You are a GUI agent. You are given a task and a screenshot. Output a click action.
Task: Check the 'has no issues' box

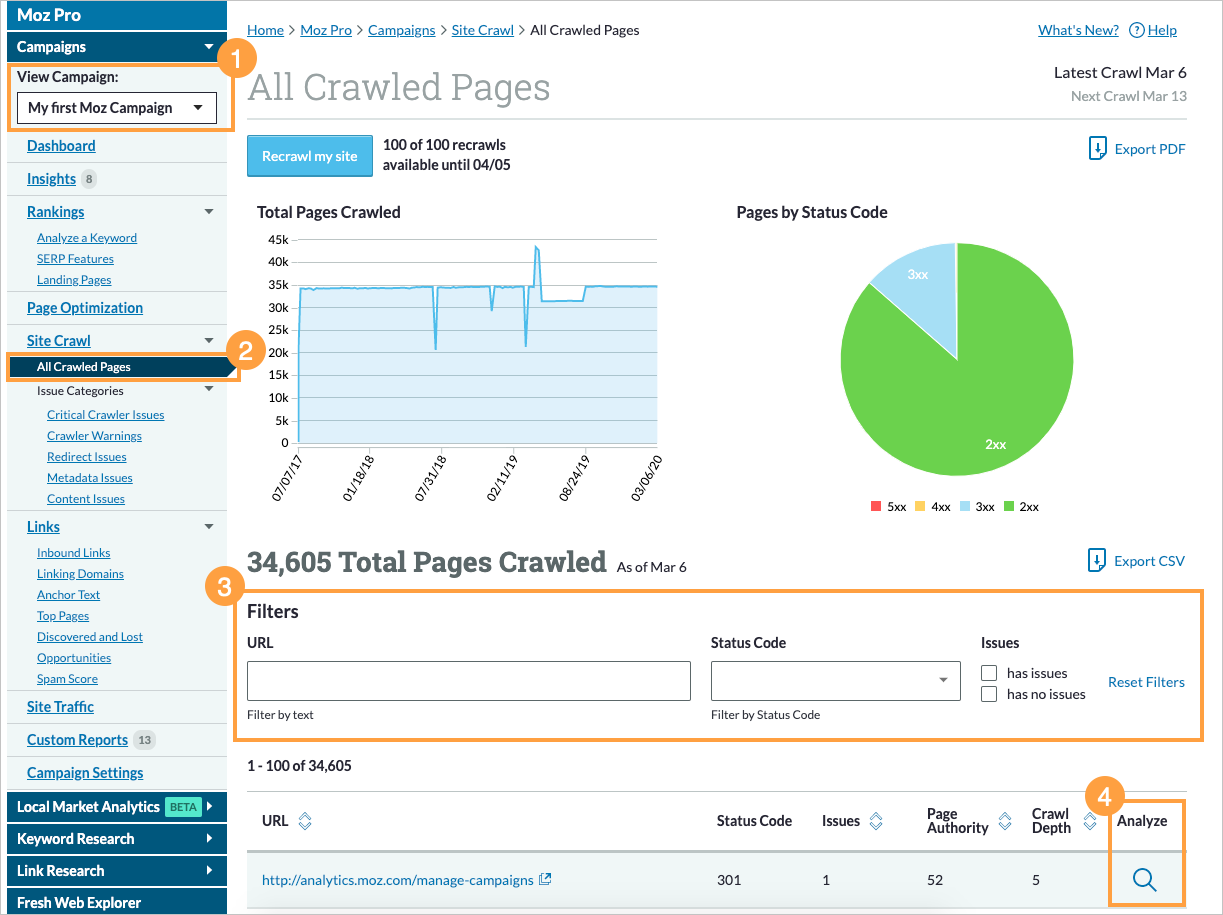(989, 693)
